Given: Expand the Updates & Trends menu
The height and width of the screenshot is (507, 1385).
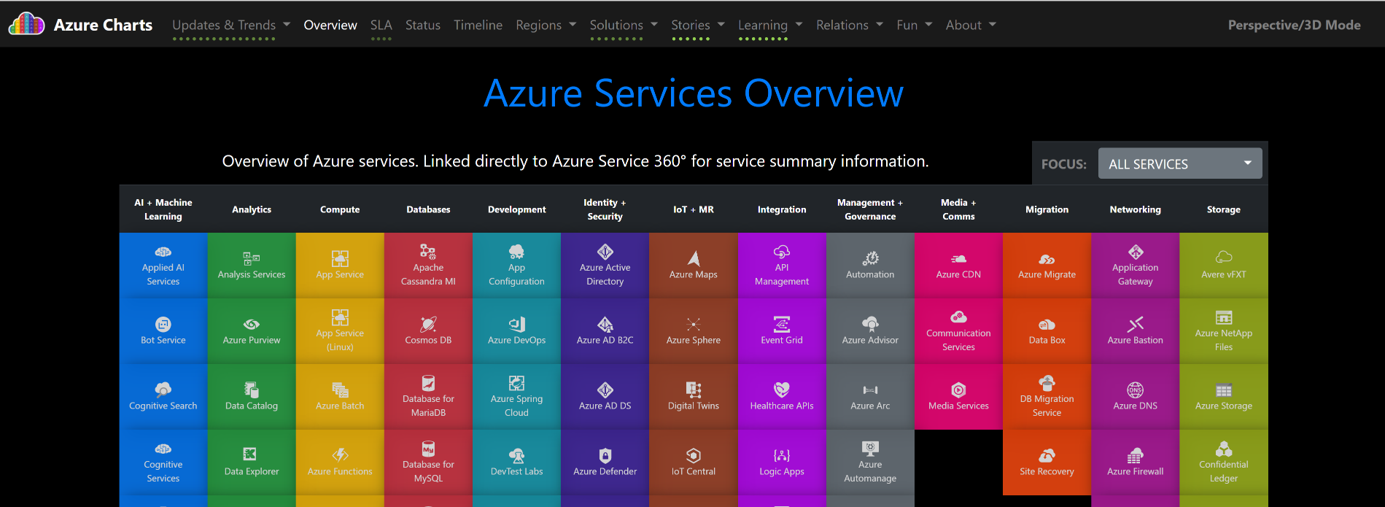Looking at the screenshot, I should (x=231, y=25).
